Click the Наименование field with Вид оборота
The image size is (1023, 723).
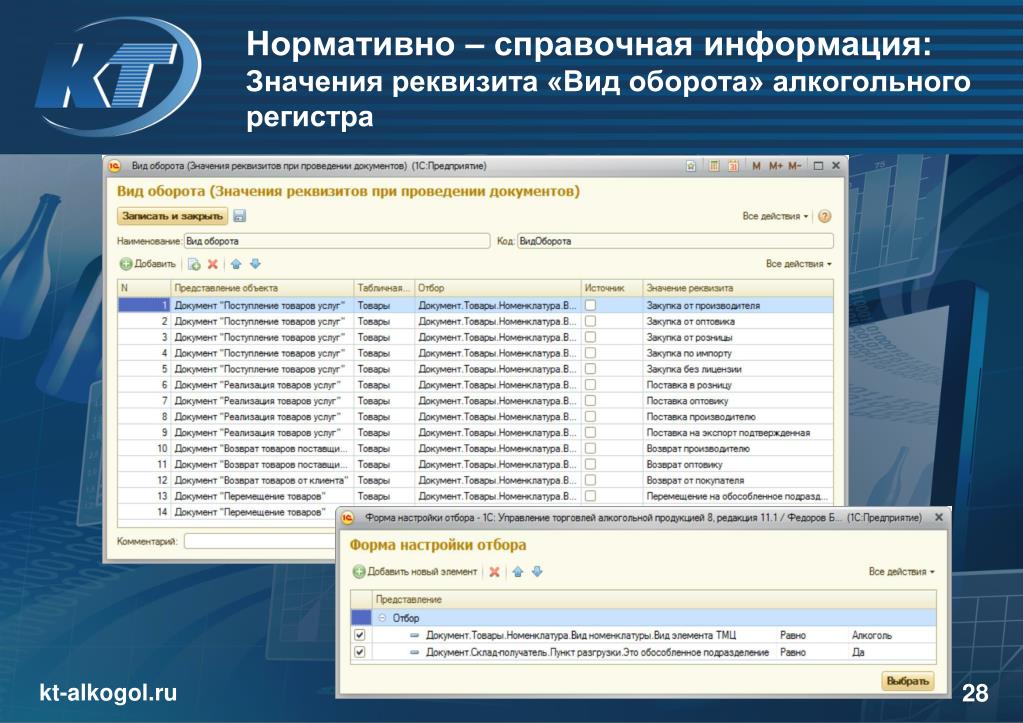tap(337, 241)
